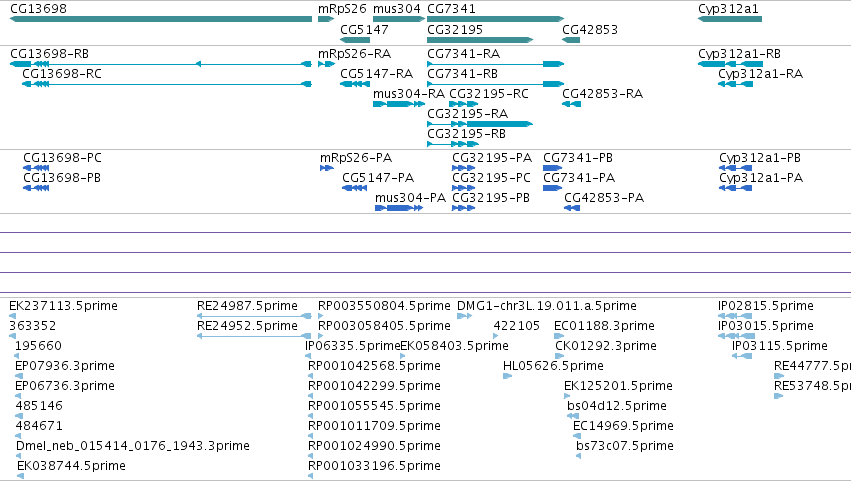This screenshot has width=851, height=481.
Task: Click the IP02815.5prime EST glyph
Action: click(735, 316)
